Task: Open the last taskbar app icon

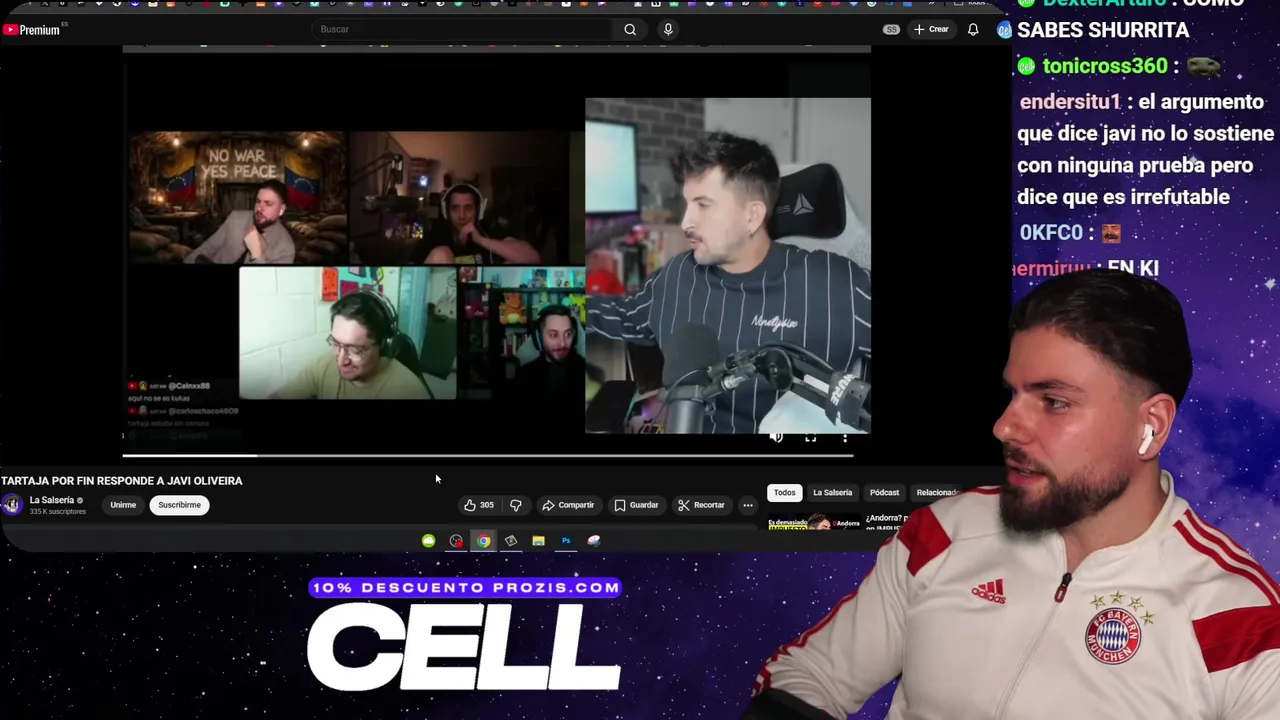Action: click(594, 541)
